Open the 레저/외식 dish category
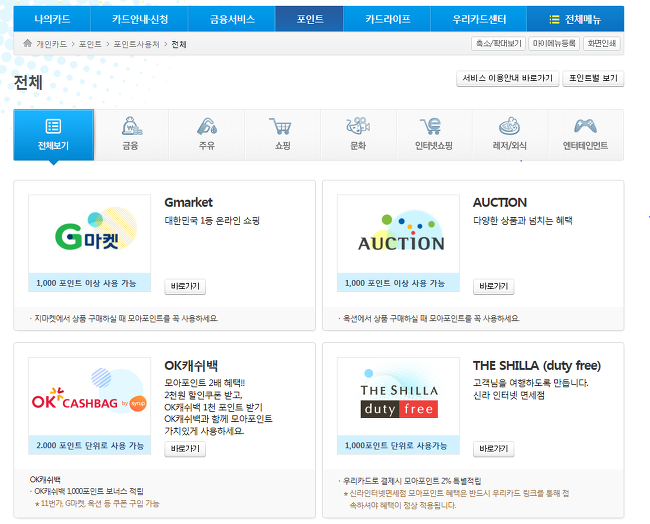Screen dimensions: 650x524 510,135
